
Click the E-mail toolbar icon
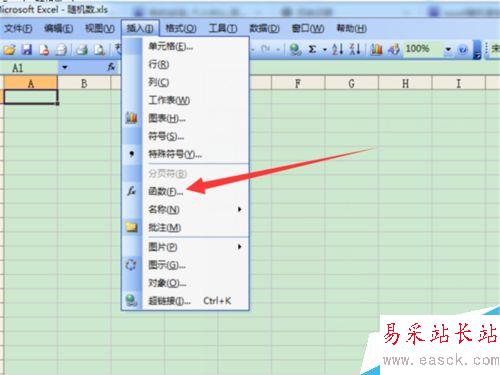point(61,50)
